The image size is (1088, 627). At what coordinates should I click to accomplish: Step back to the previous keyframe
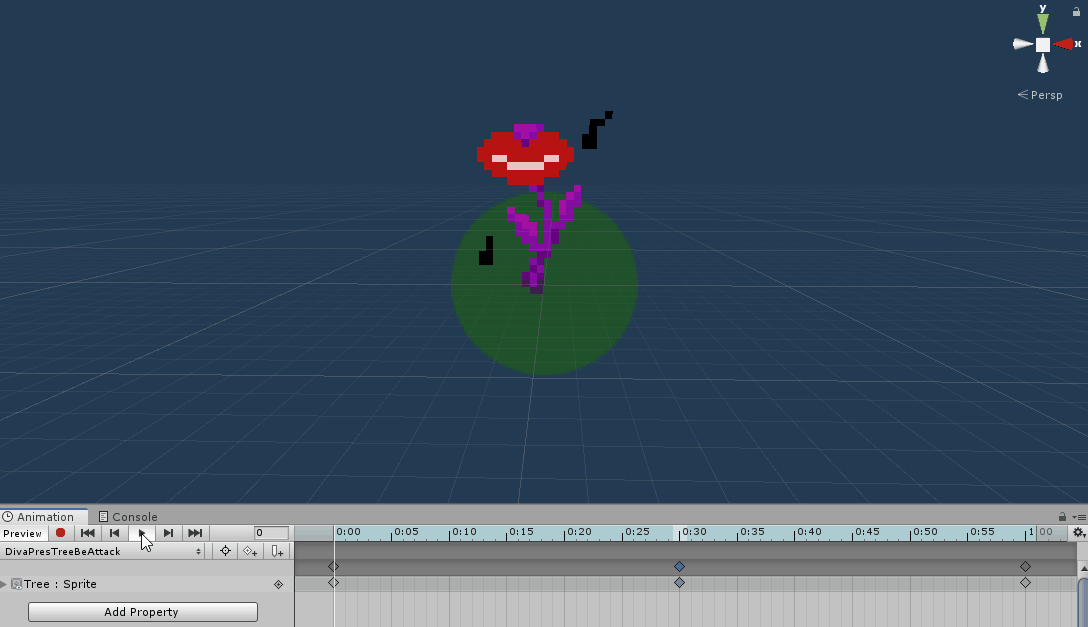[114, 533]
